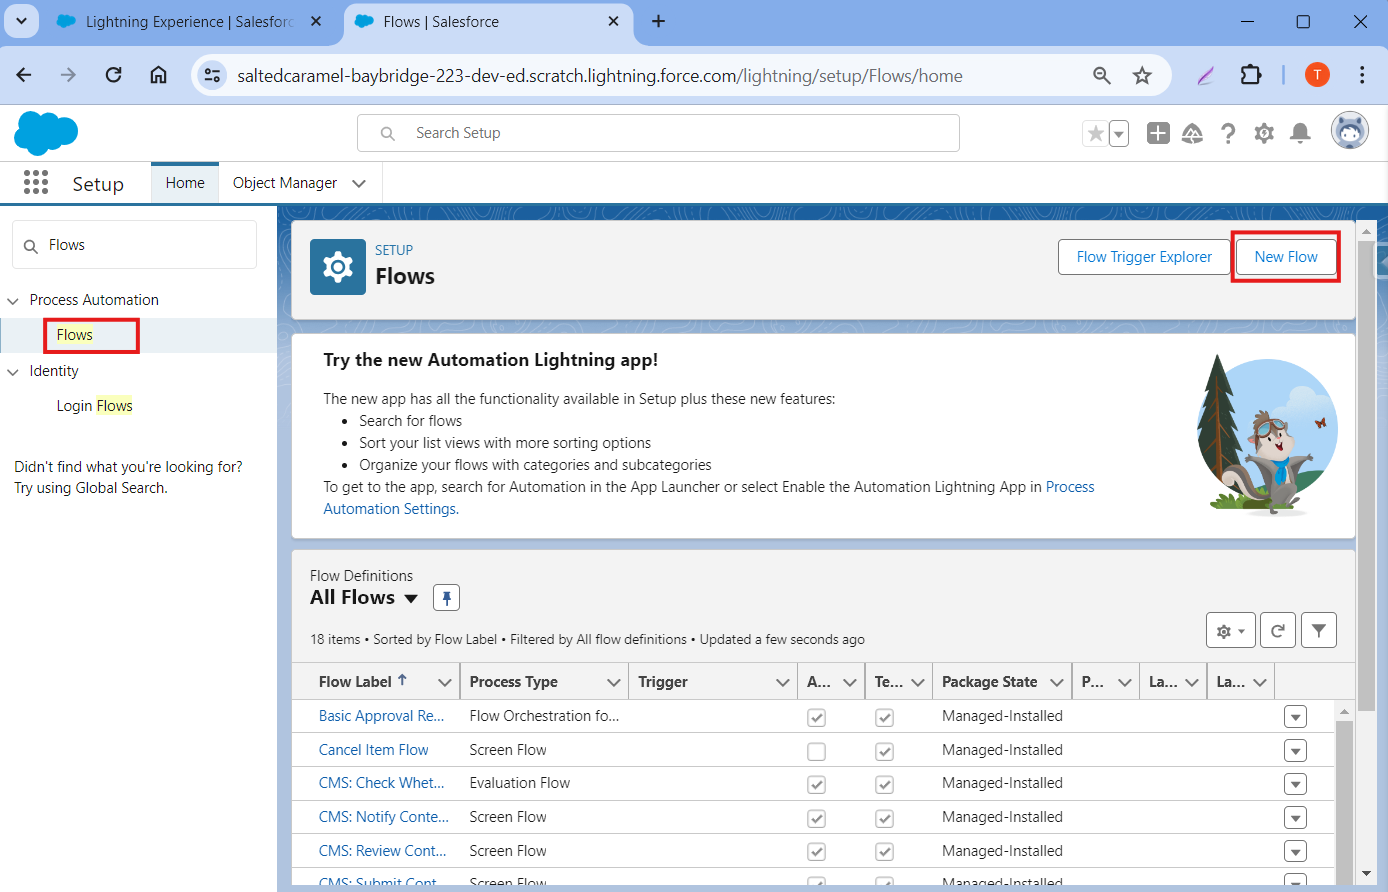Pin the All Flows list view
This screenshot has height=892, width=1388.
coord(446,598)
